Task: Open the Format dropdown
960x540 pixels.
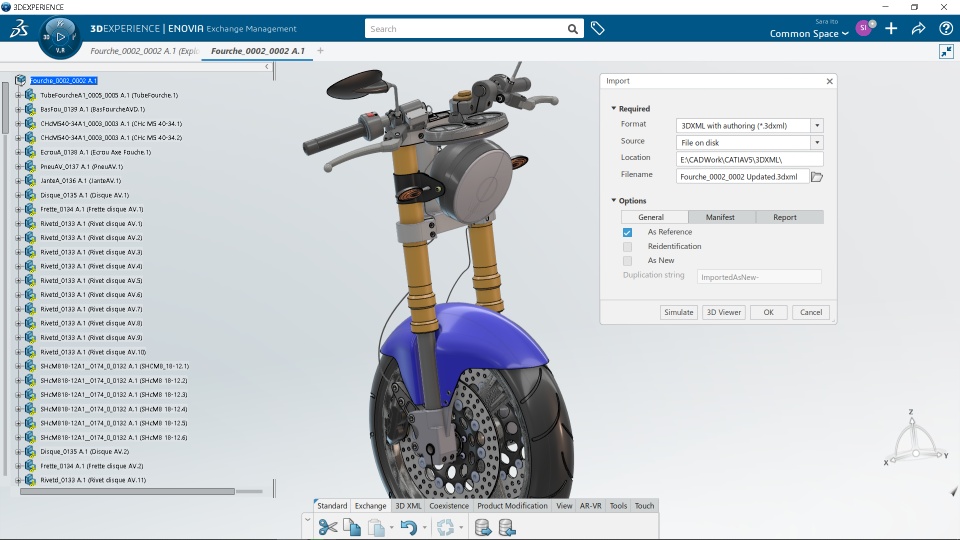Action: click(x=817, y=126)
